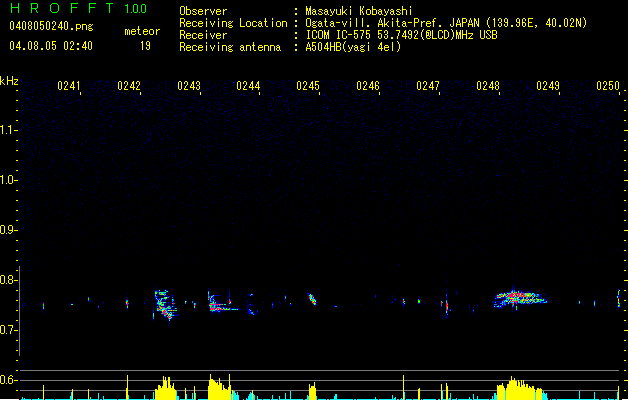The width and height of the screenshot is (629, 400).
Task: Click the yellow power peak below 0248 echo
Action: 521,388
